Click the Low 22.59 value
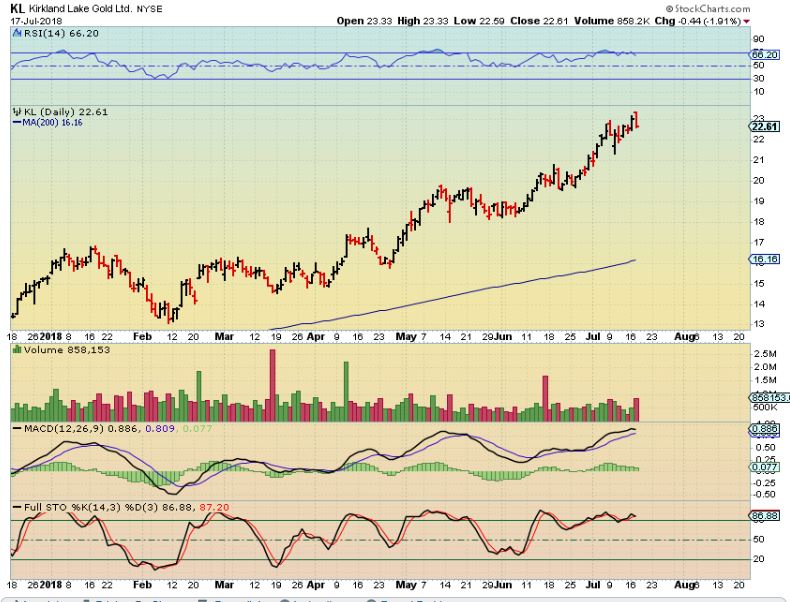 pyautogui.click(x=480, y=21)
